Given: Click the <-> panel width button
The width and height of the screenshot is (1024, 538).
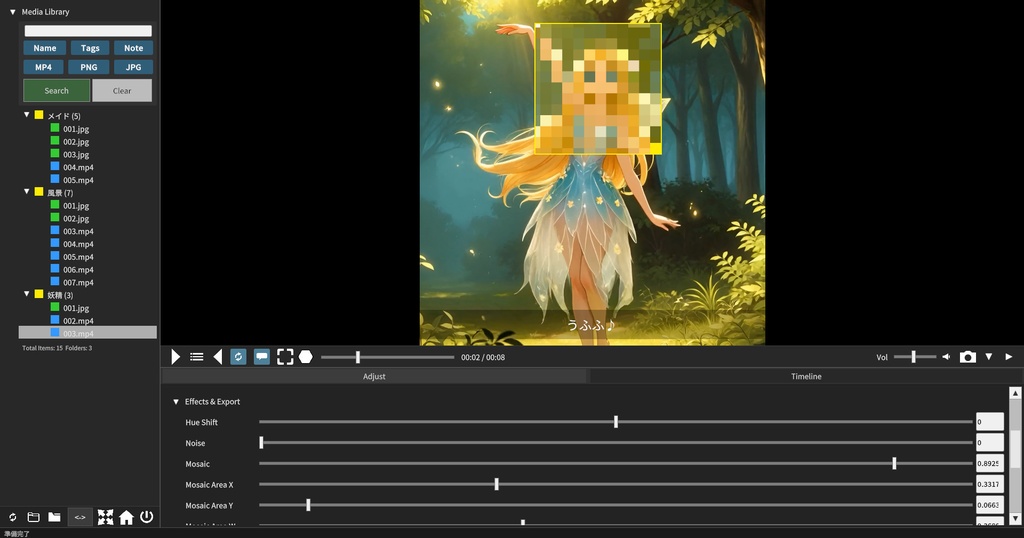Looking at the screenshot, I should (x=80, y=517).
